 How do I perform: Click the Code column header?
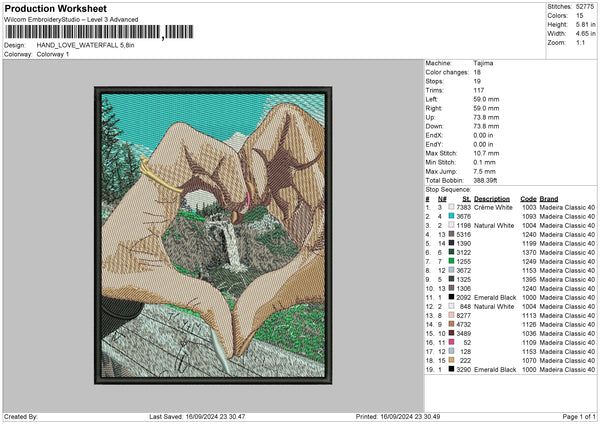click(528, 199)
